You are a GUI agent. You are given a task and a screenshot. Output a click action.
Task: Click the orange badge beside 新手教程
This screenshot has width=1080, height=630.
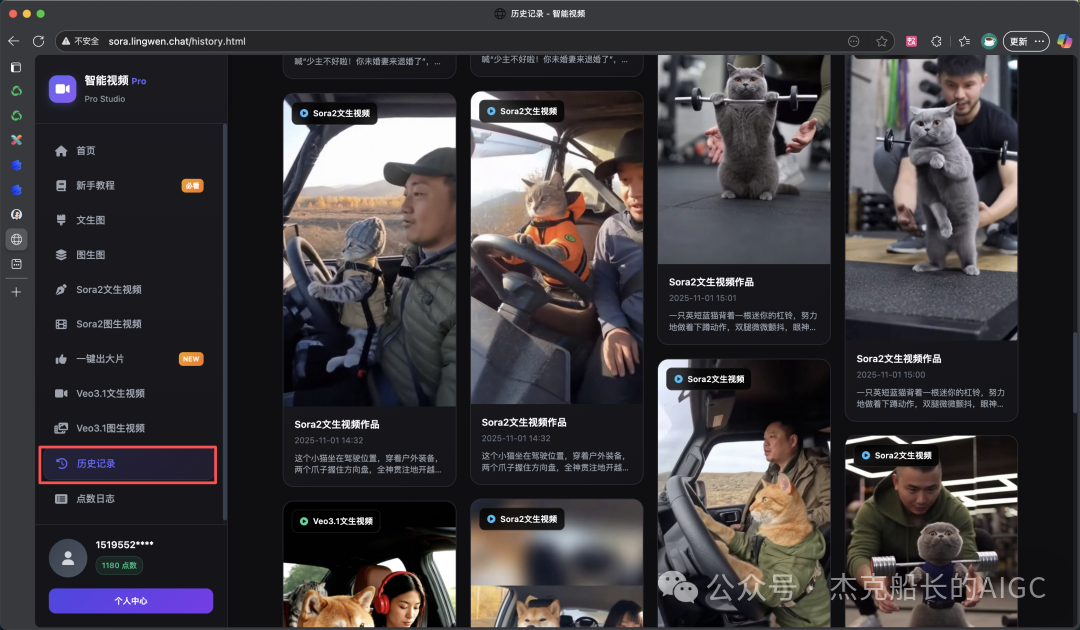click(192, 186)
